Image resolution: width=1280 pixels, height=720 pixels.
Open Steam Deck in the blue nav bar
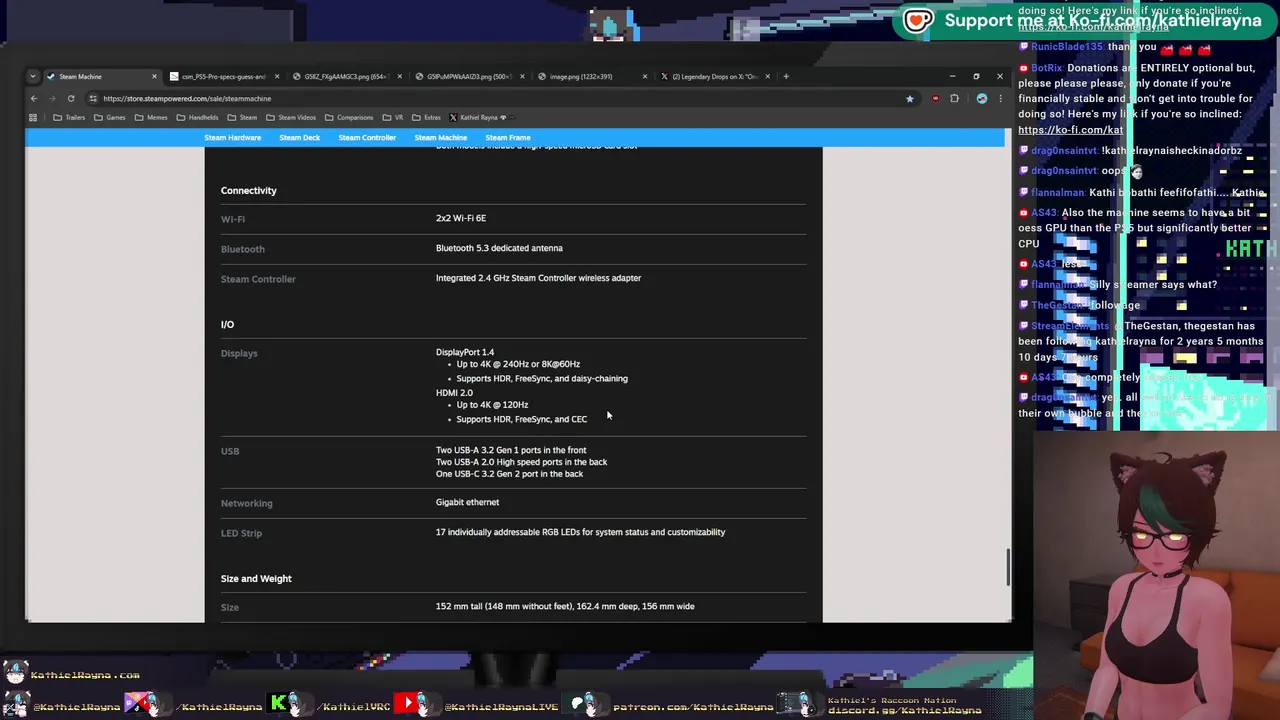300,138
